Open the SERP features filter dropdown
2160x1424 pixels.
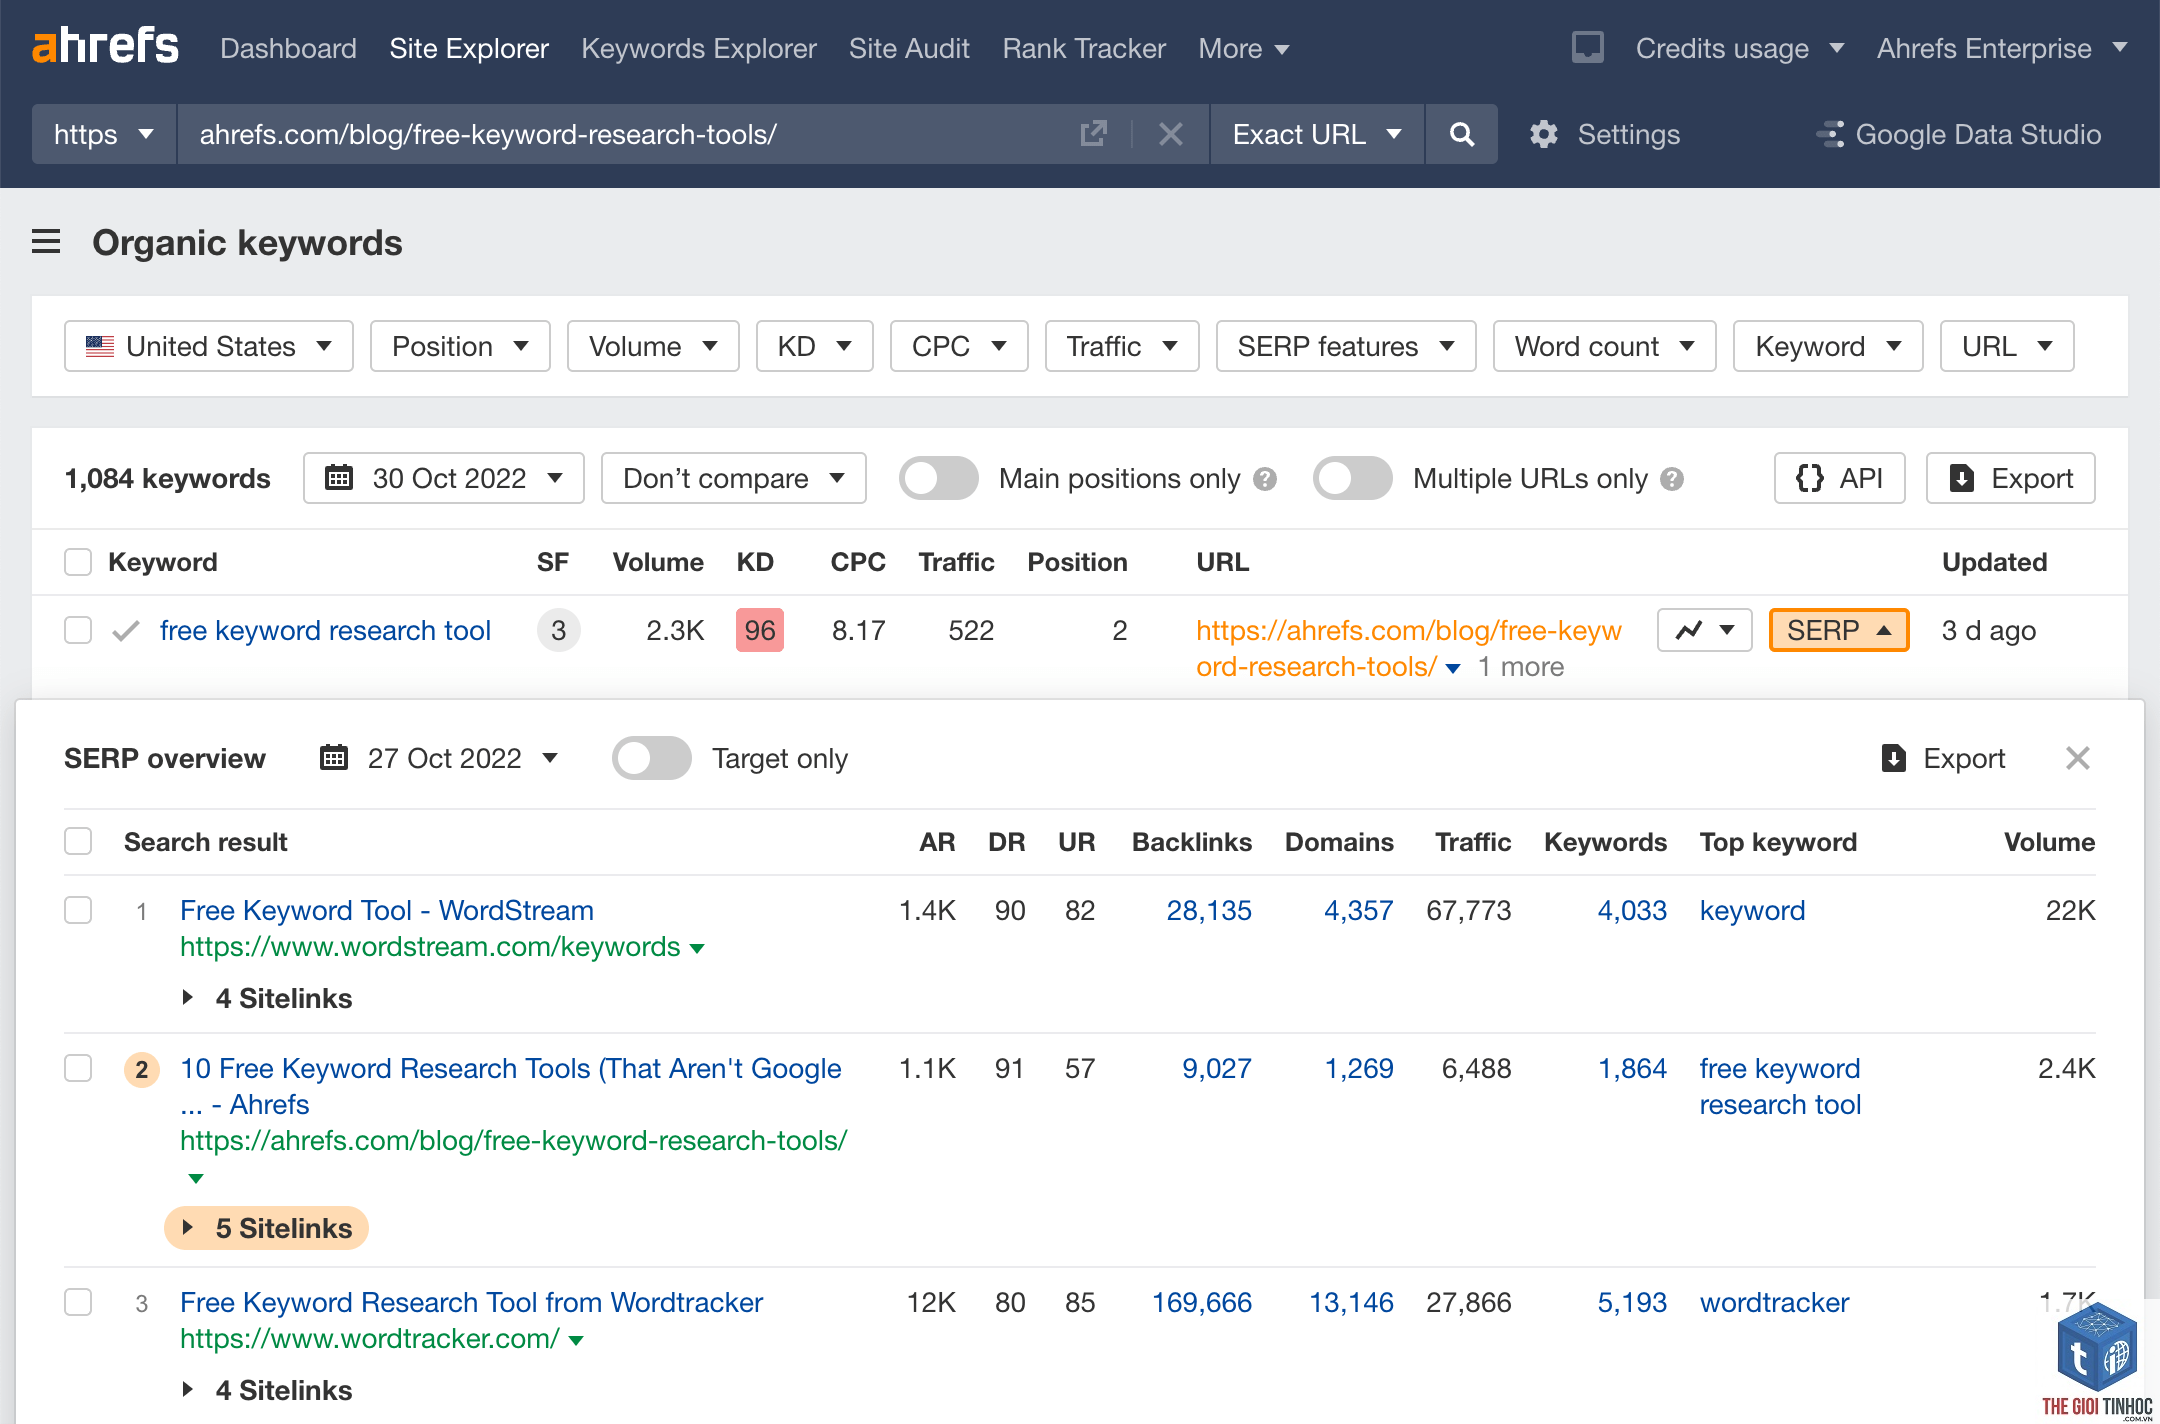coord(1346,346)
